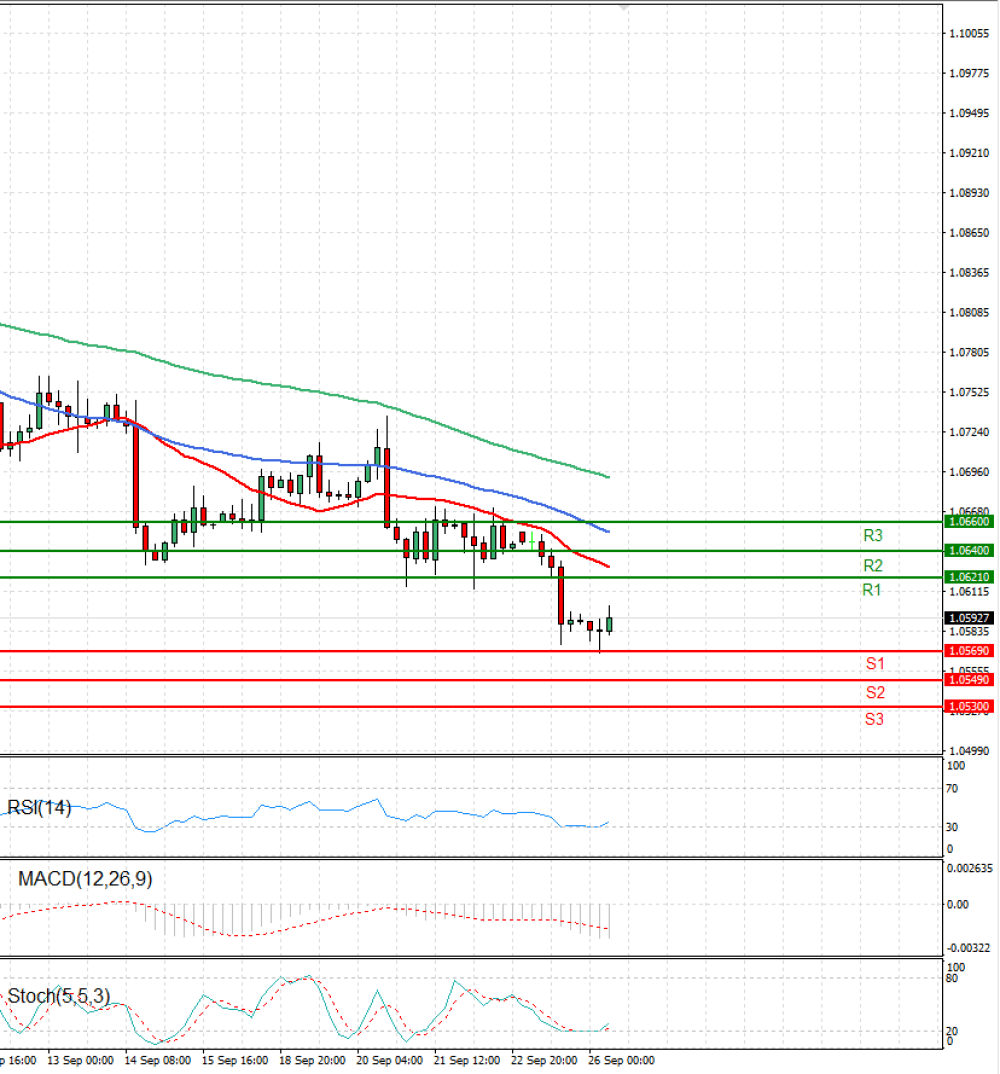Image resolution: width=1000 pixels, height=1074 pixels.
Task: Click the Stoch(5,5,3) indicator label
Action: click(58, 996)
